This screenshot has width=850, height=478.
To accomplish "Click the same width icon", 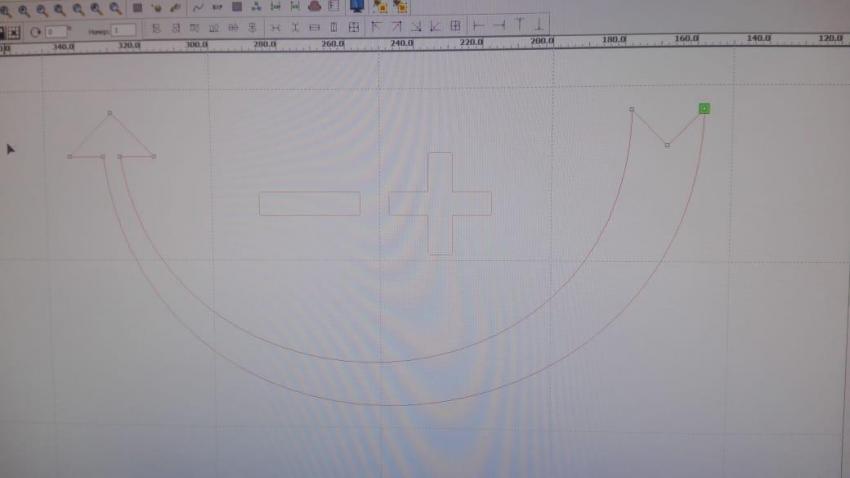I will tap(314, 28).
